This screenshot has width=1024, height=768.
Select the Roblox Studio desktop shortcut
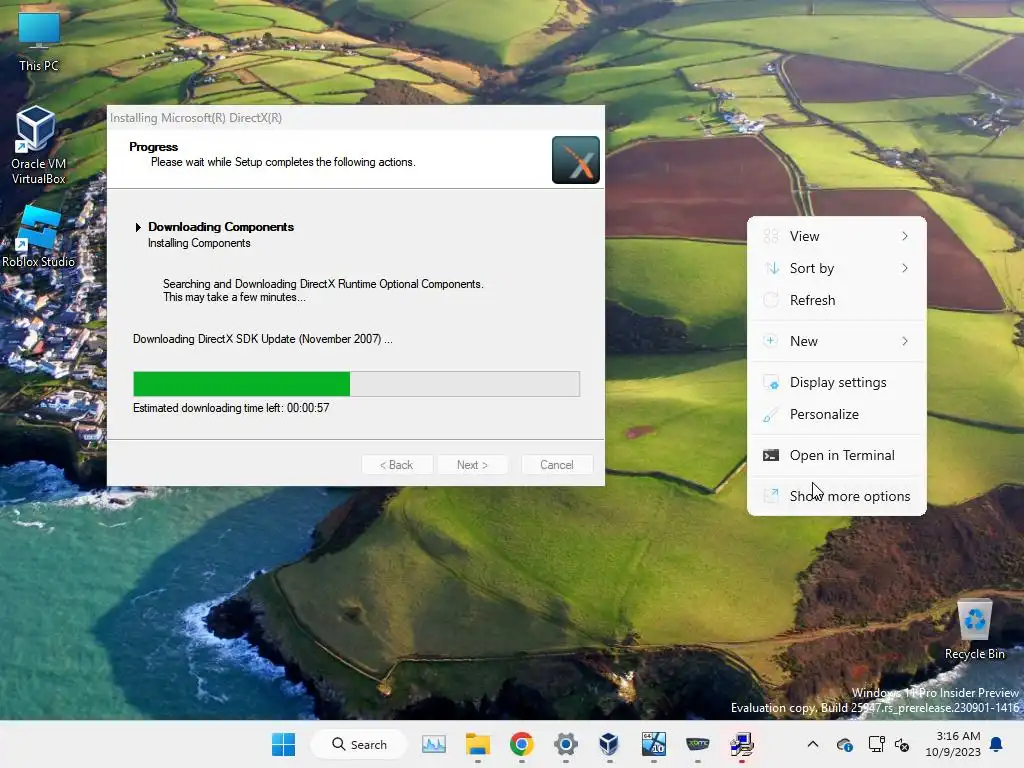pyautogui.click(x=39, y=236)
